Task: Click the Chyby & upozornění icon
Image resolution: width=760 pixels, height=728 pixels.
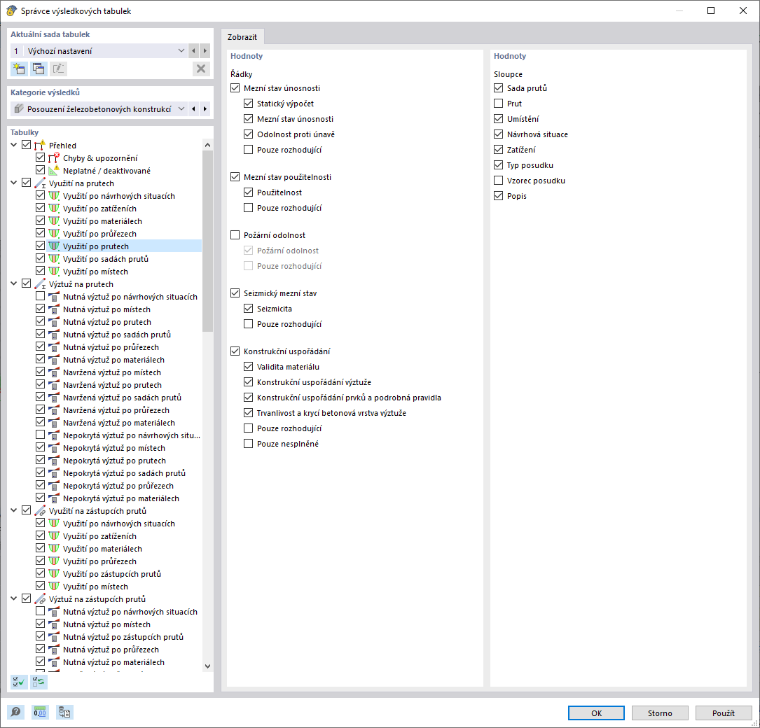Action: (x=54, y=158)
